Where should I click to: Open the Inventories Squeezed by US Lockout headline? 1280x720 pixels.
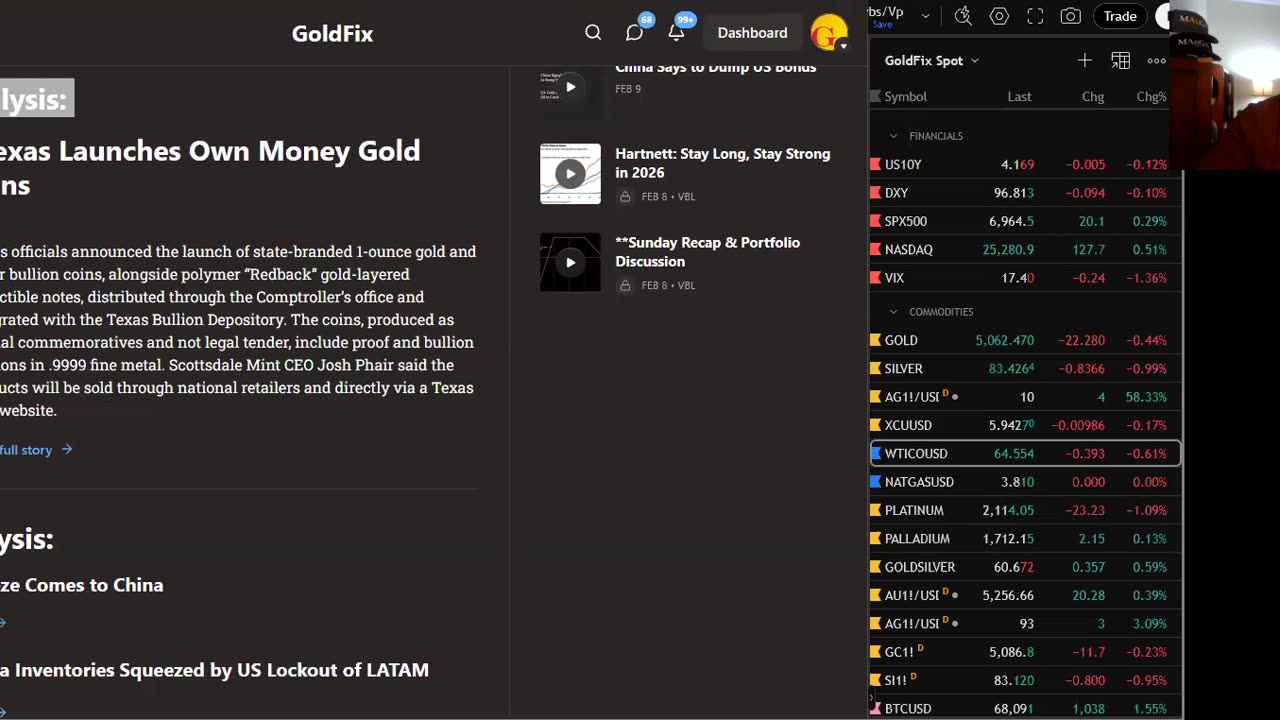[214, 670]
